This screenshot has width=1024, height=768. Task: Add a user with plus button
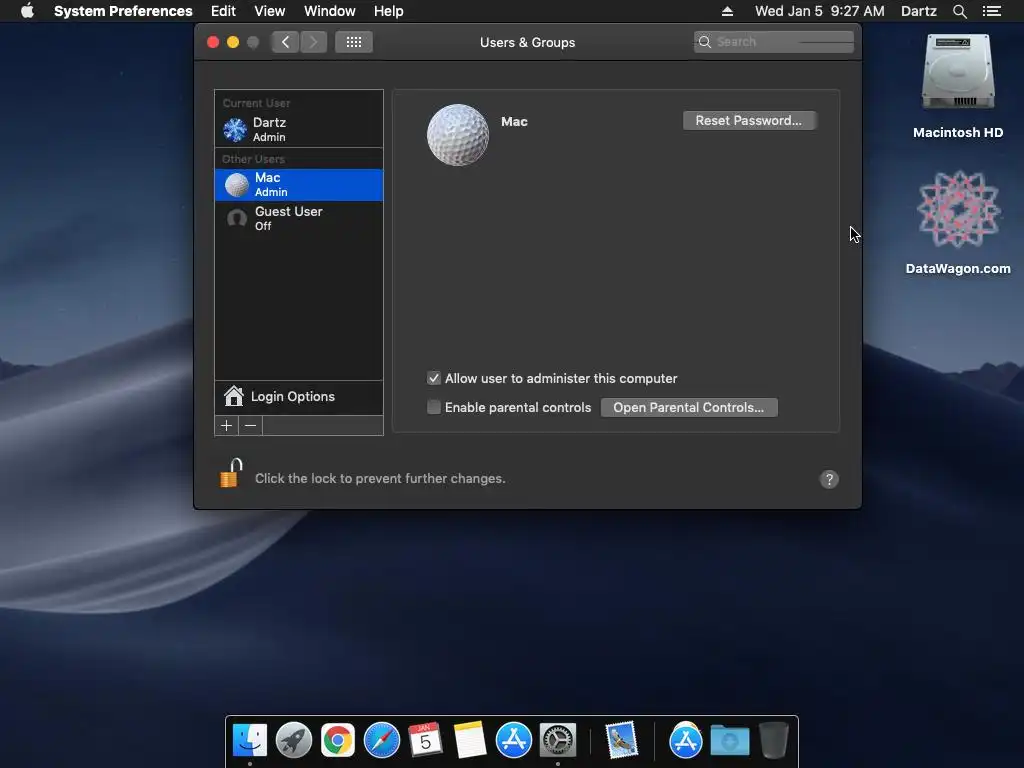pyautogui.click(x=227, y=426)
